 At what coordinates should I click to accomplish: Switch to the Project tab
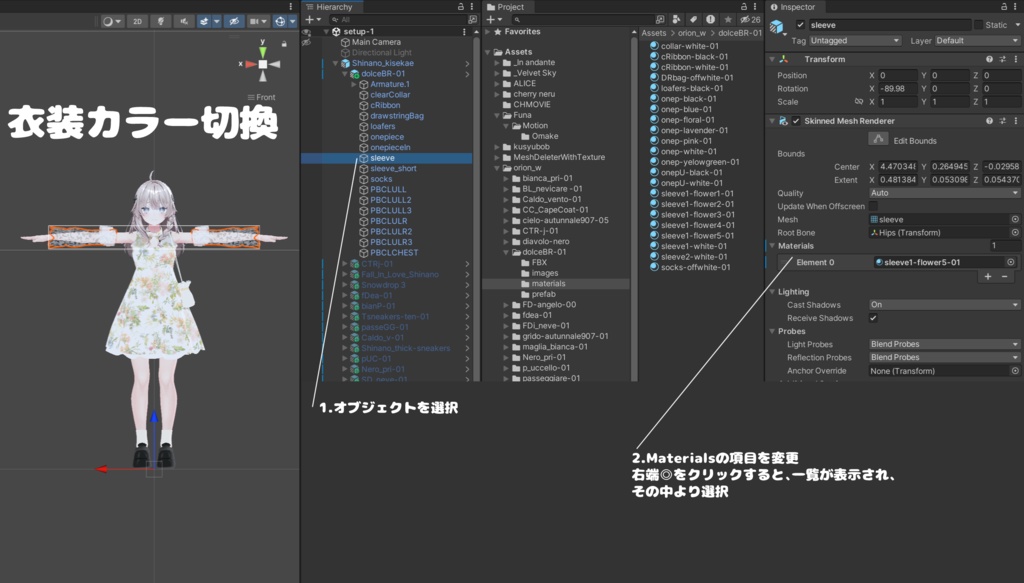505,7
